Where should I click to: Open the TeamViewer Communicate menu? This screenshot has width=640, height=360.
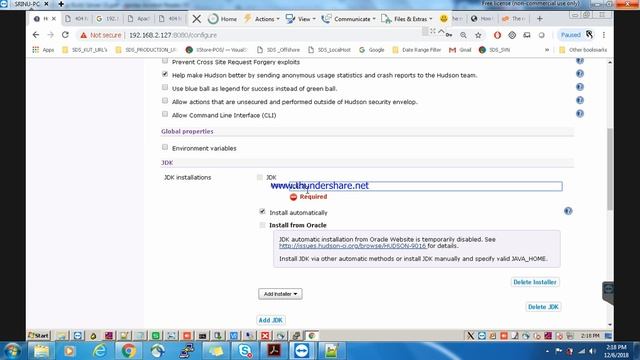[x=349, y=19]
